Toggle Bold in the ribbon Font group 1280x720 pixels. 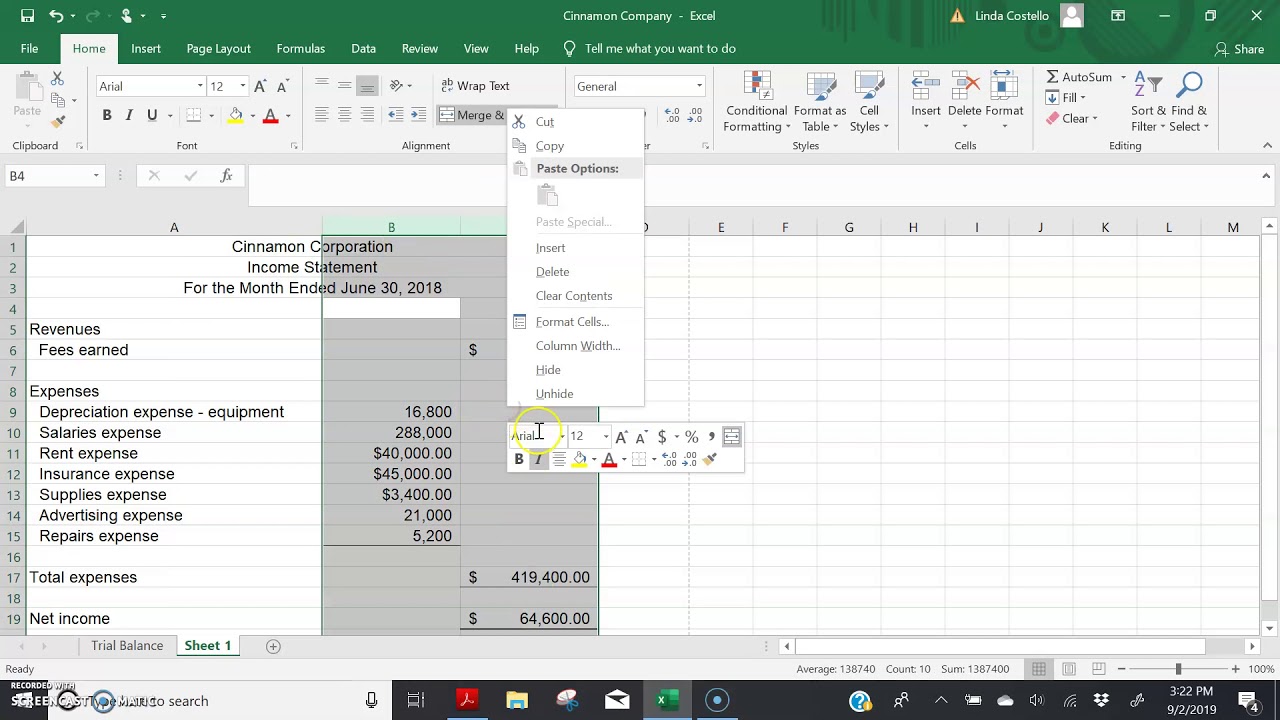click(x=107, y=116)
